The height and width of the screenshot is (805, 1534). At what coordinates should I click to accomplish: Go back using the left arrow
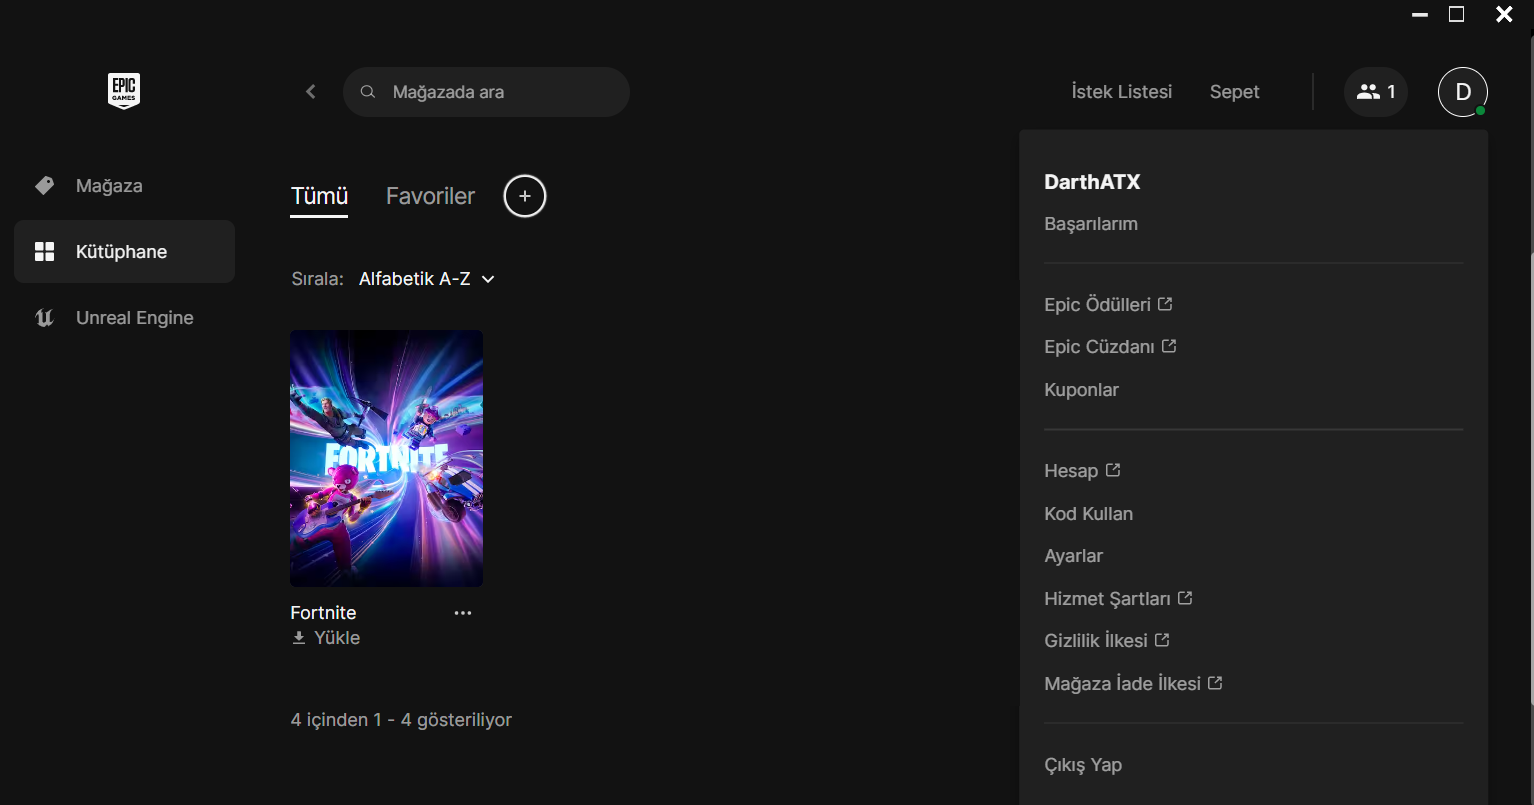tap(311, 92)
